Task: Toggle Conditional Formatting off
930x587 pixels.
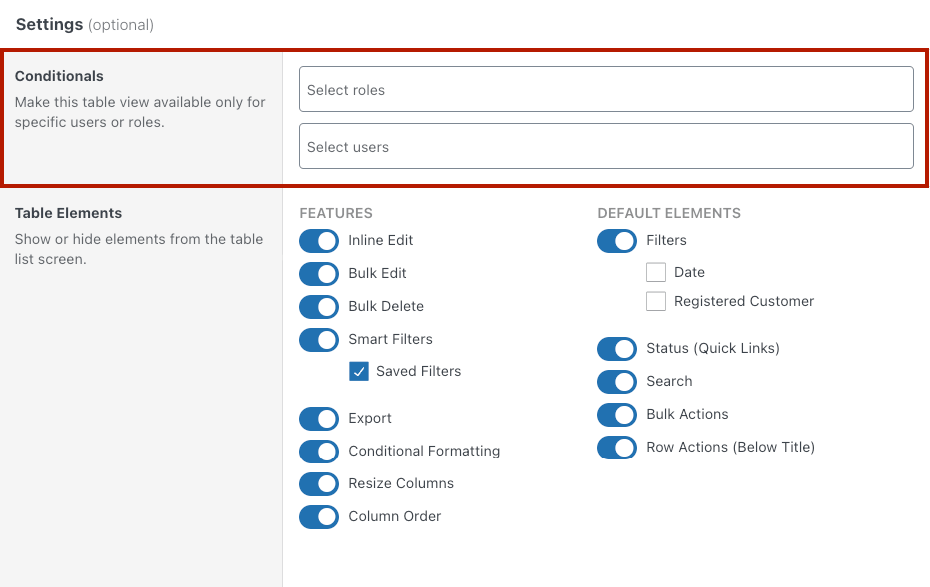Action: point(319,452)
